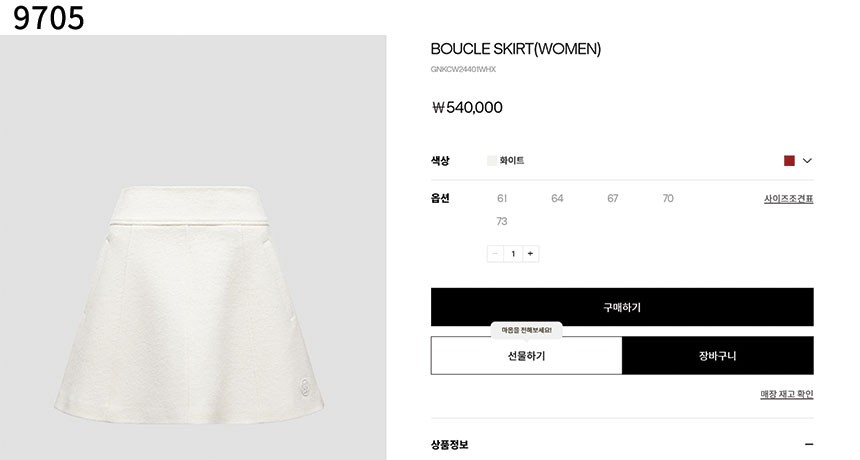Click the 선물하기 gift button

(527, 356)
